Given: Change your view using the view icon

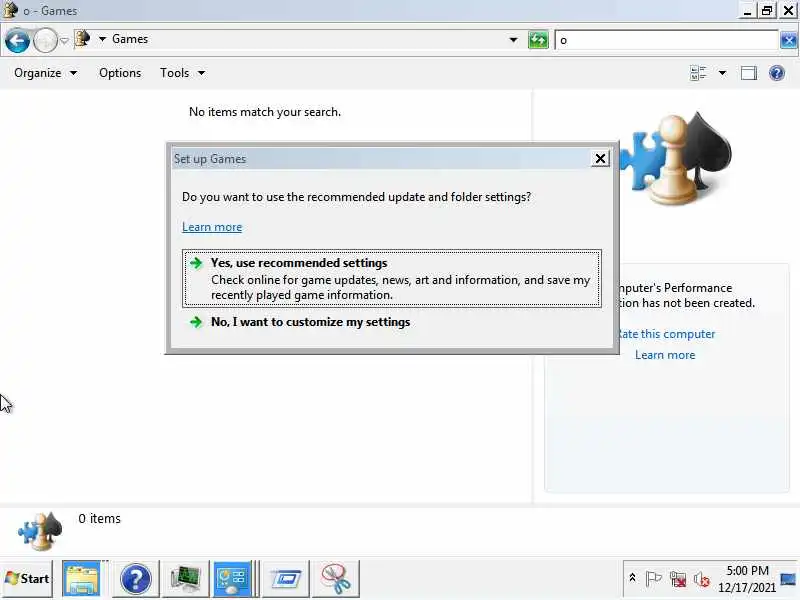Looking at the screenshot, I should click(698, 73).
